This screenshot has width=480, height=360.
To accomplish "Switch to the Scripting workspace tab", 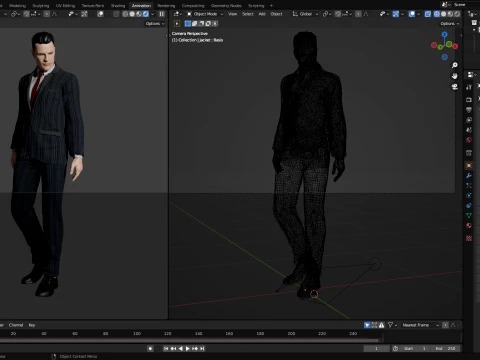I will coord(256,6).
